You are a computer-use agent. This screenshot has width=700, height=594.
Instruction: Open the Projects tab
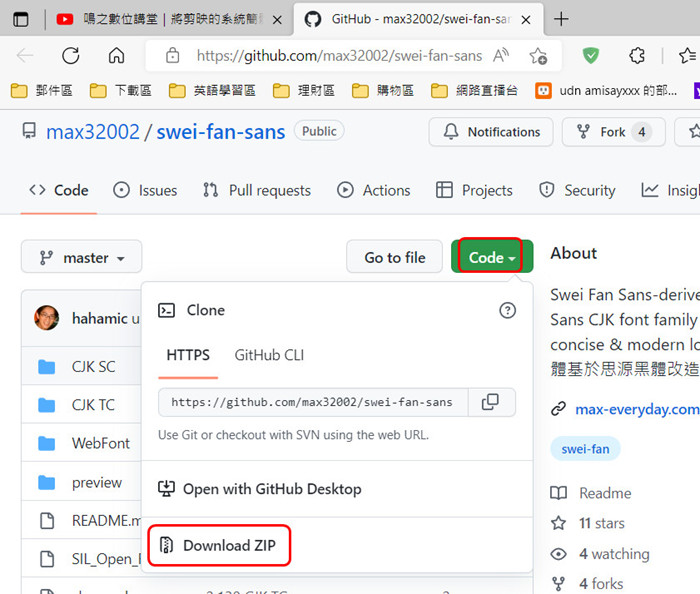coord(474,191)
